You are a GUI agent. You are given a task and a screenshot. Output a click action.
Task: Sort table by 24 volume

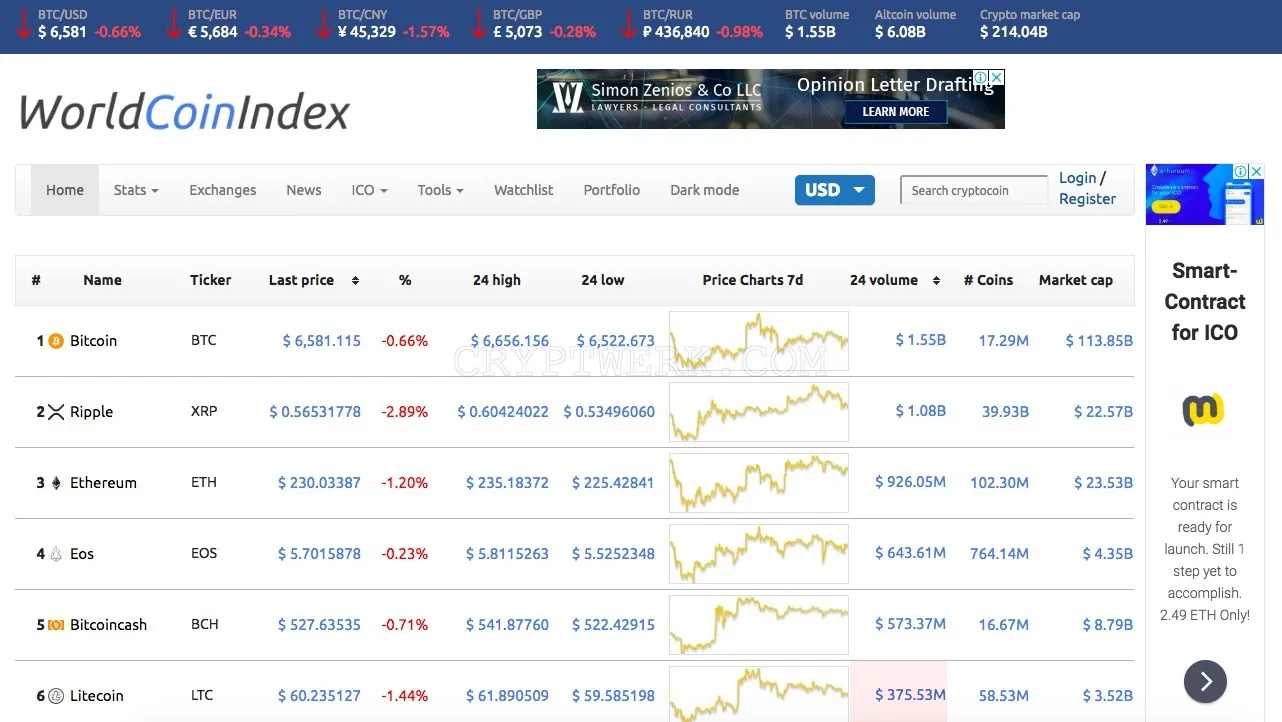tap(895, 281)
